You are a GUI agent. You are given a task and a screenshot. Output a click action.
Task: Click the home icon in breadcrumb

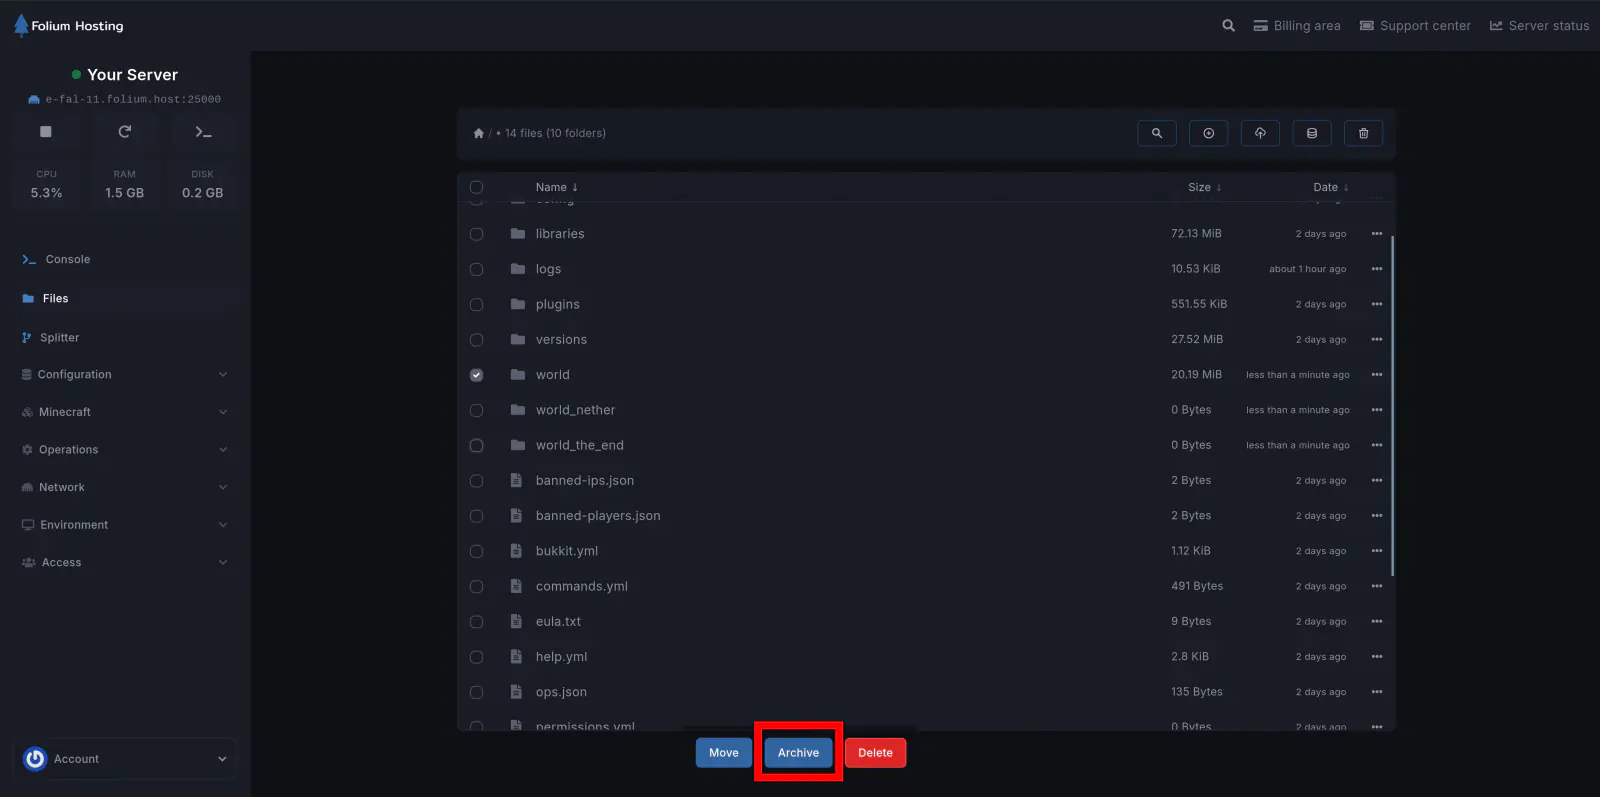[x=479, y=133]
